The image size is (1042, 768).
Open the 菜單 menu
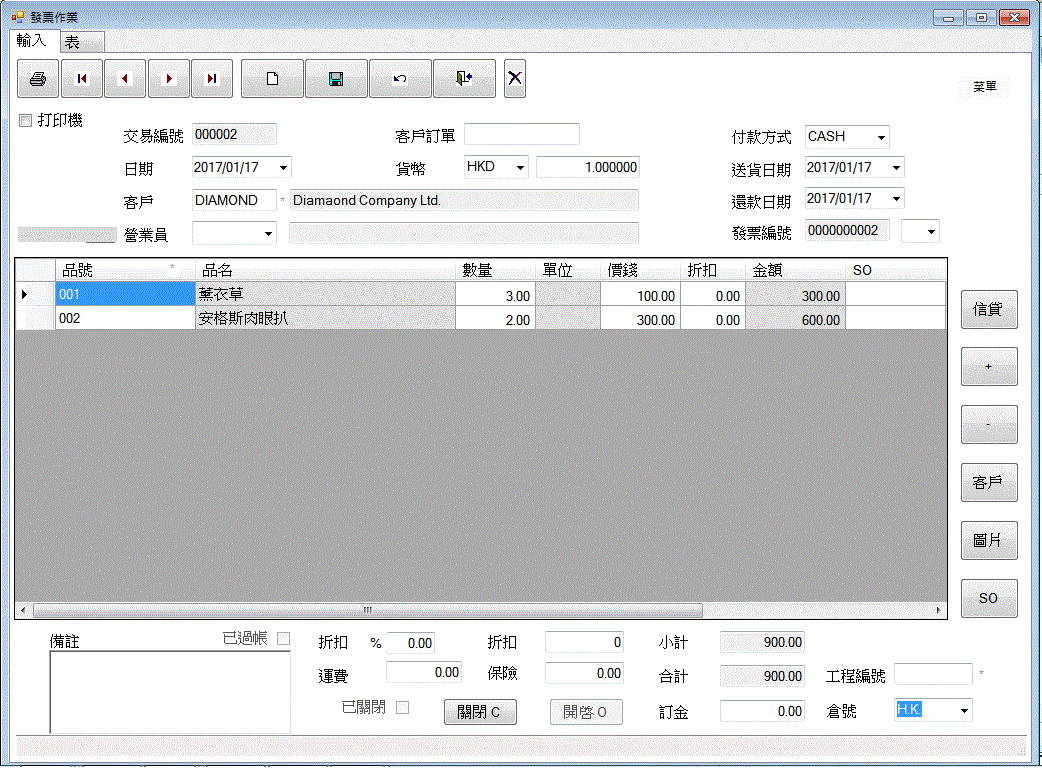(x=984, y=86)
